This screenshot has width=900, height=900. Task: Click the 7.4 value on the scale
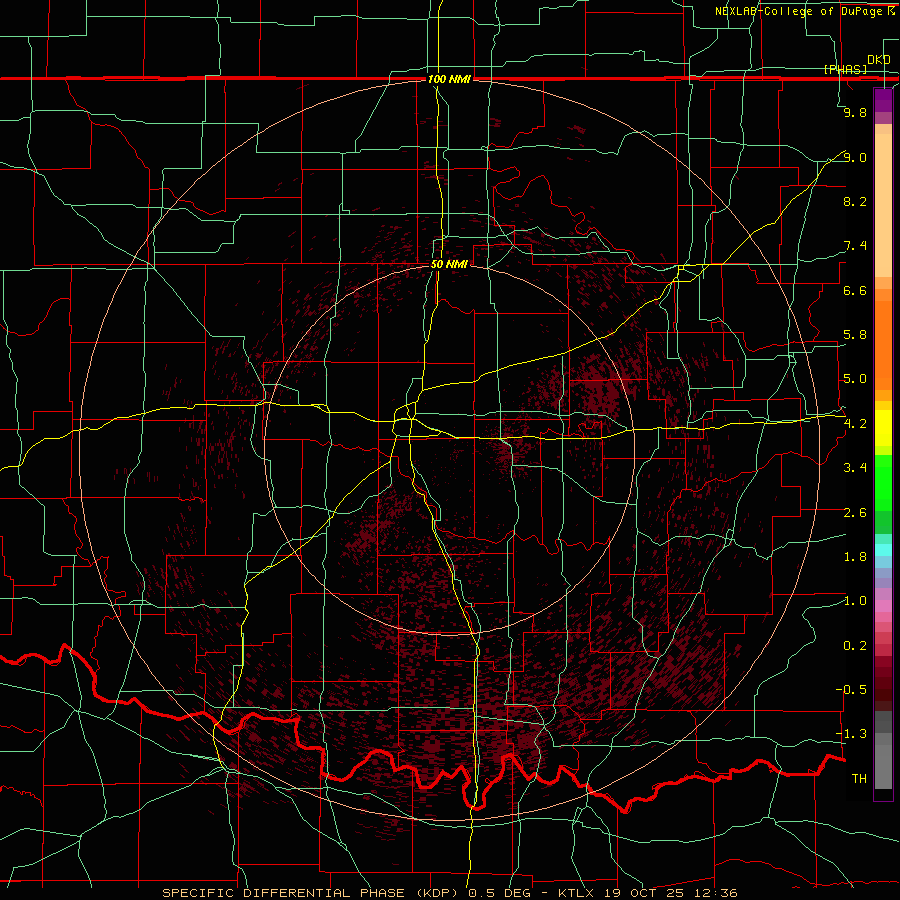[855, 246]
